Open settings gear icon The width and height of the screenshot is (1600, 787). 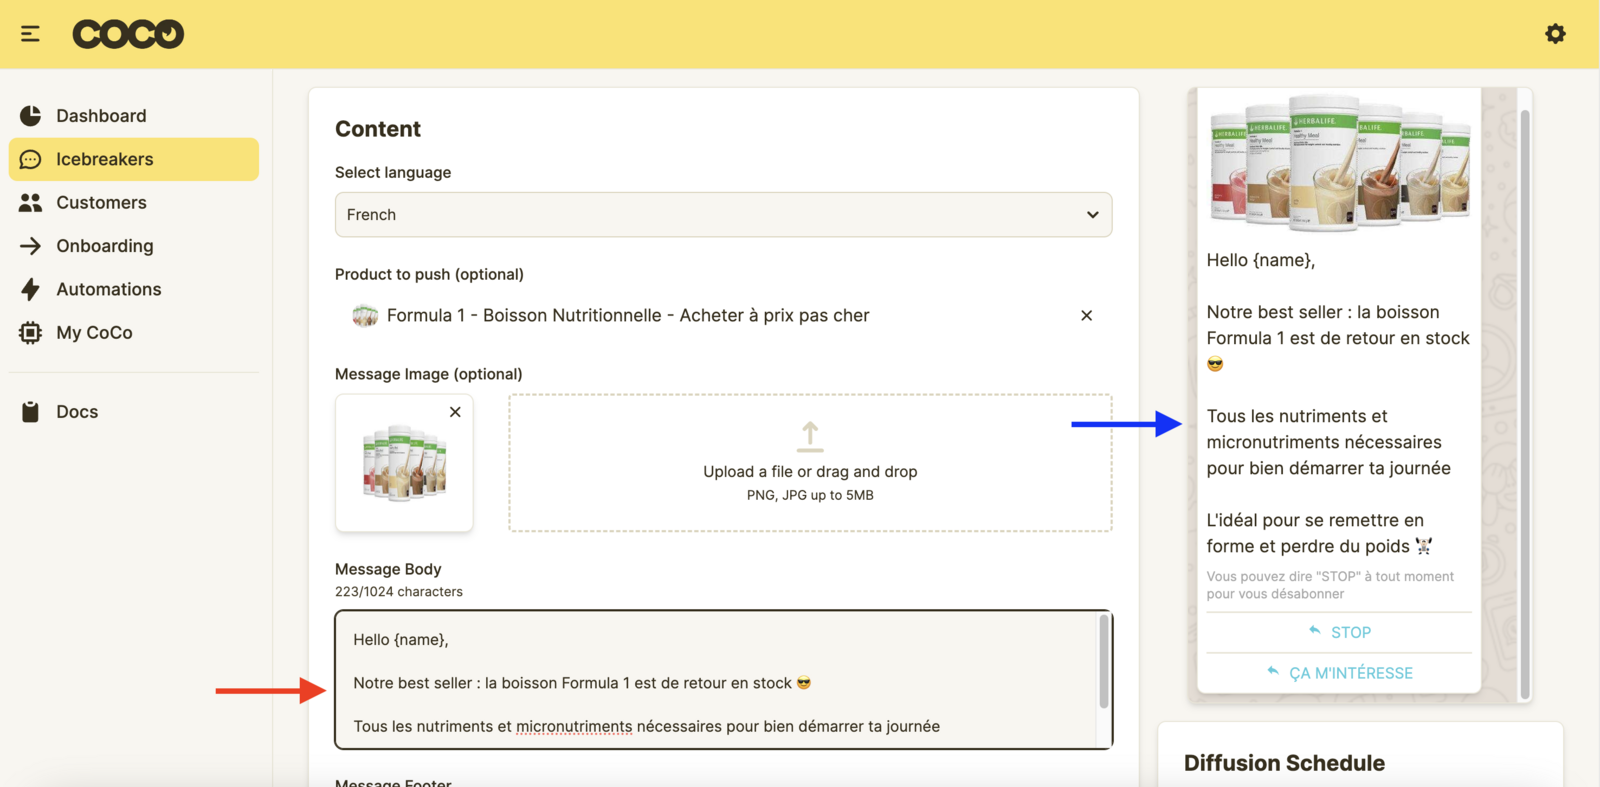point(1555,34)
